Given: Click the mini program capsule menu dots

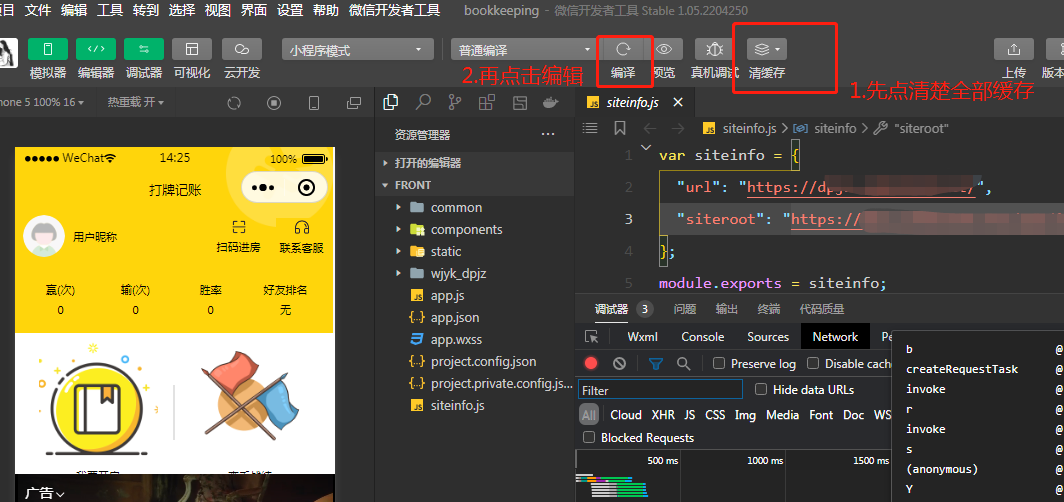Looking at the screenshot, I should (263, 187).
